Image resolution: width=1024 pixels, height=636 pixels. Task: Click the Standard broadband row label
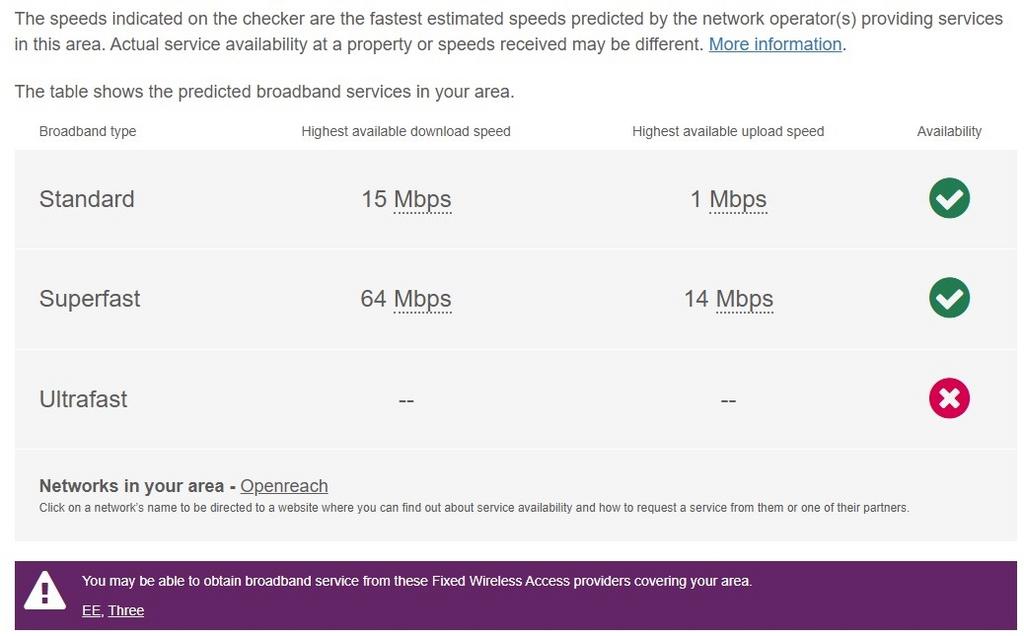coord(87,199)
